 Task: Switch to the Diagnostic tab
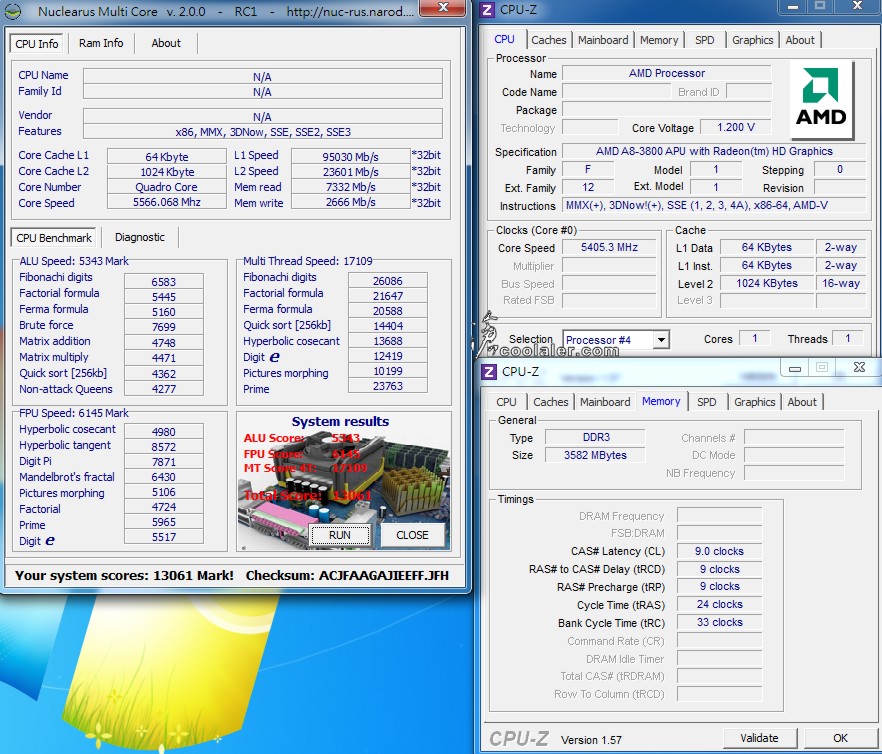click(x=140, y=237)
